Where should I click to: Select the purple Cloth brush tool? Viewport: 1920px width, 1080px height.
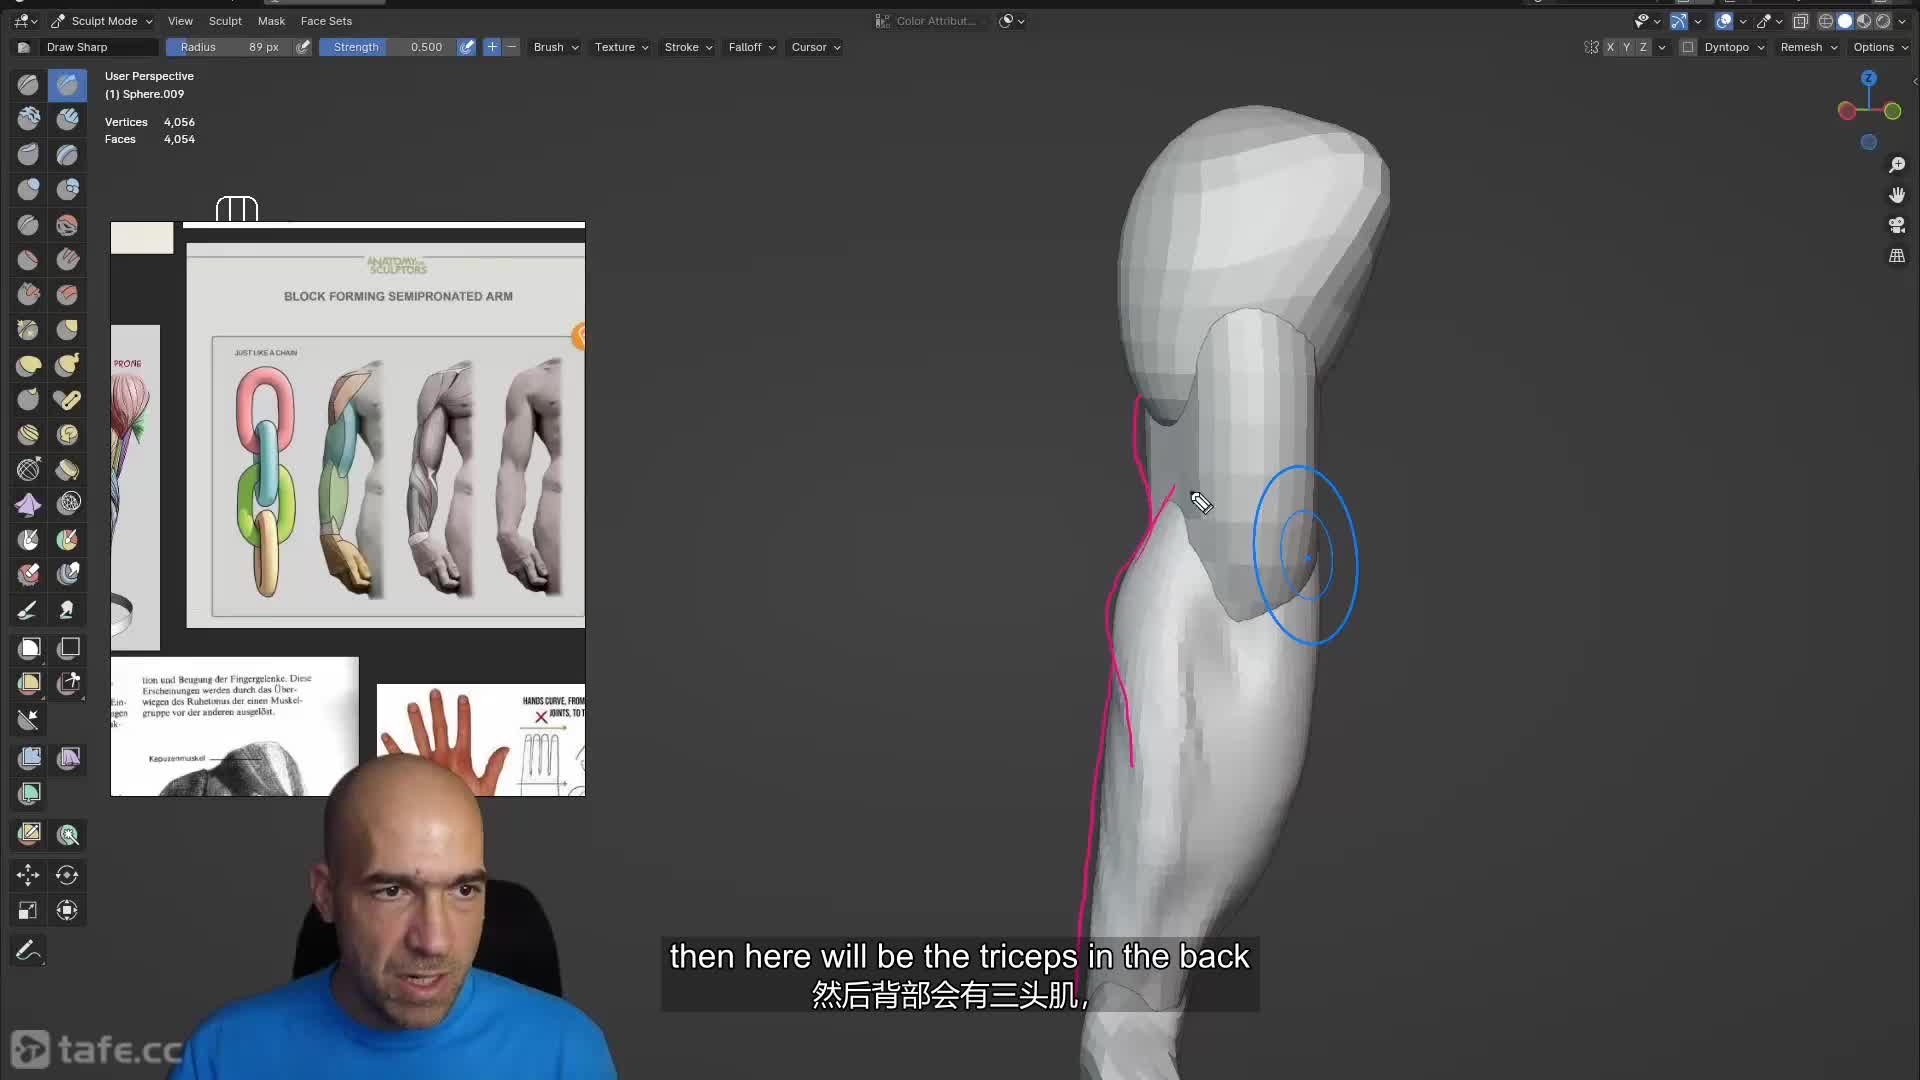(x=28, y=505)
